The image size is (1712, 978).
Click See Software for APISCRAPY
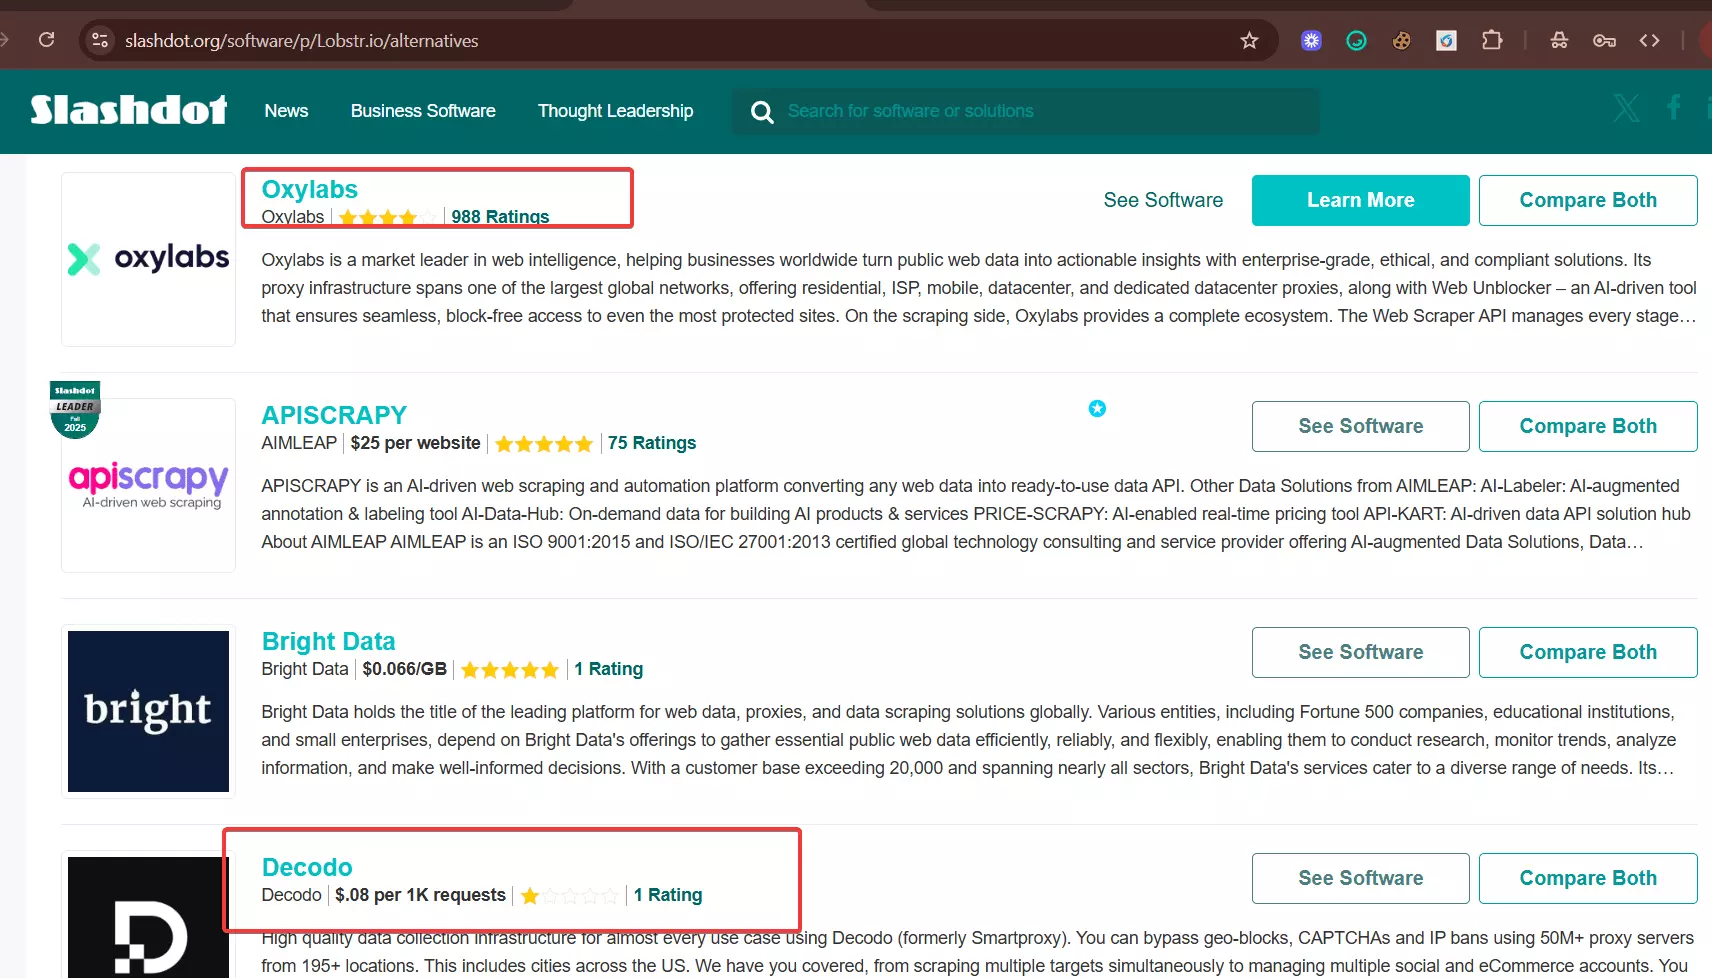point(1360,426)
